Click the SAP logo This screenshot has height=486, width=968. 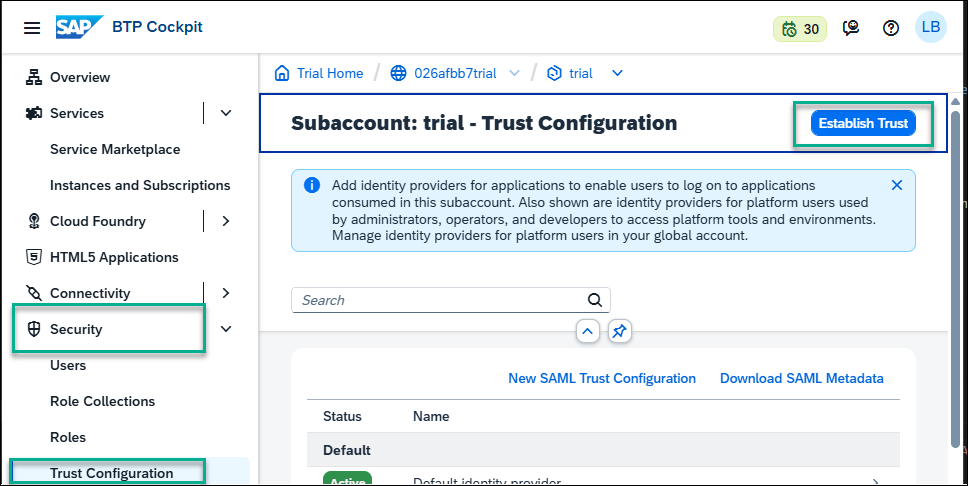click(x=78, y=27)
